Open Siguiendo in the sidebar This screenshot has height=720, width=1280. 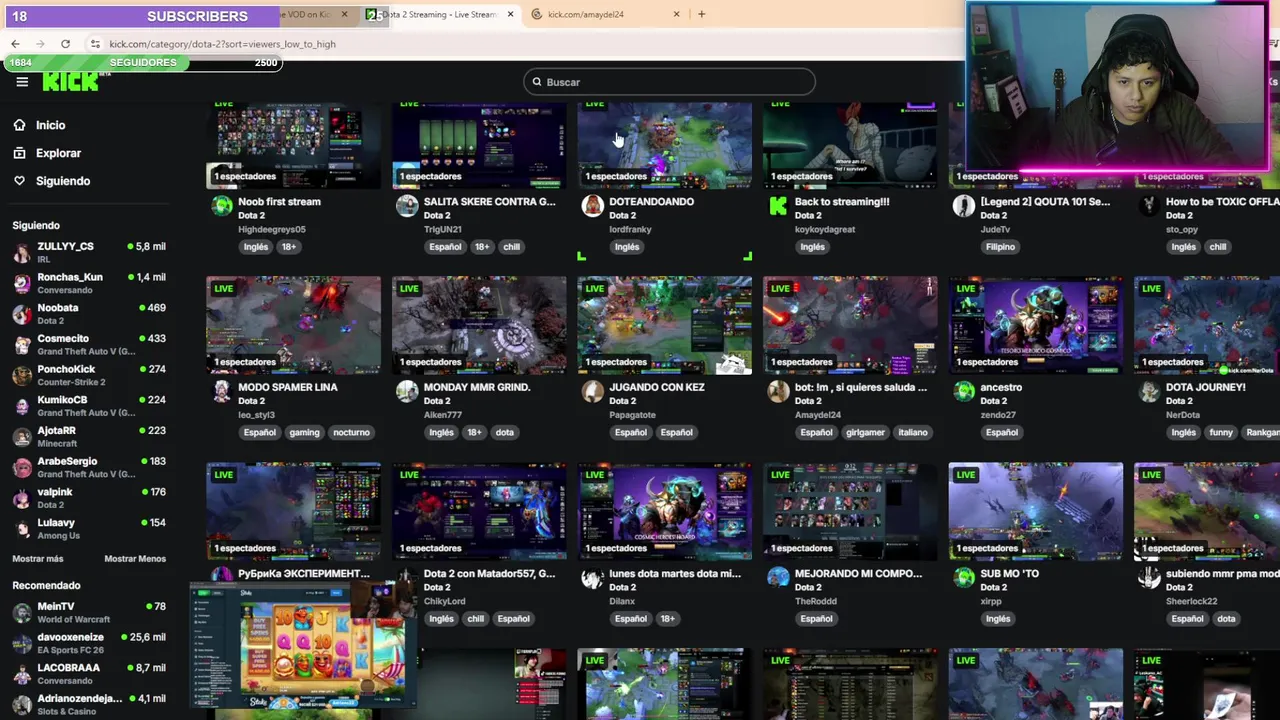(62, 181)
